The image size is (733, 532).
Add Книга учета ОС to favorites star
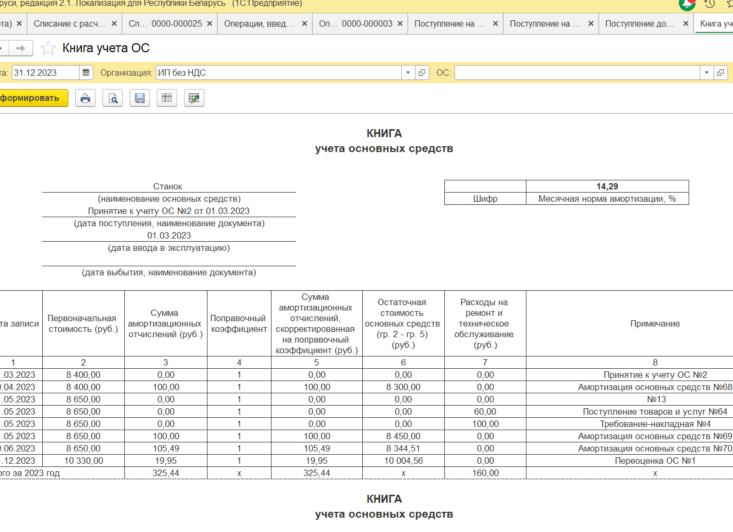pos(48,48)
